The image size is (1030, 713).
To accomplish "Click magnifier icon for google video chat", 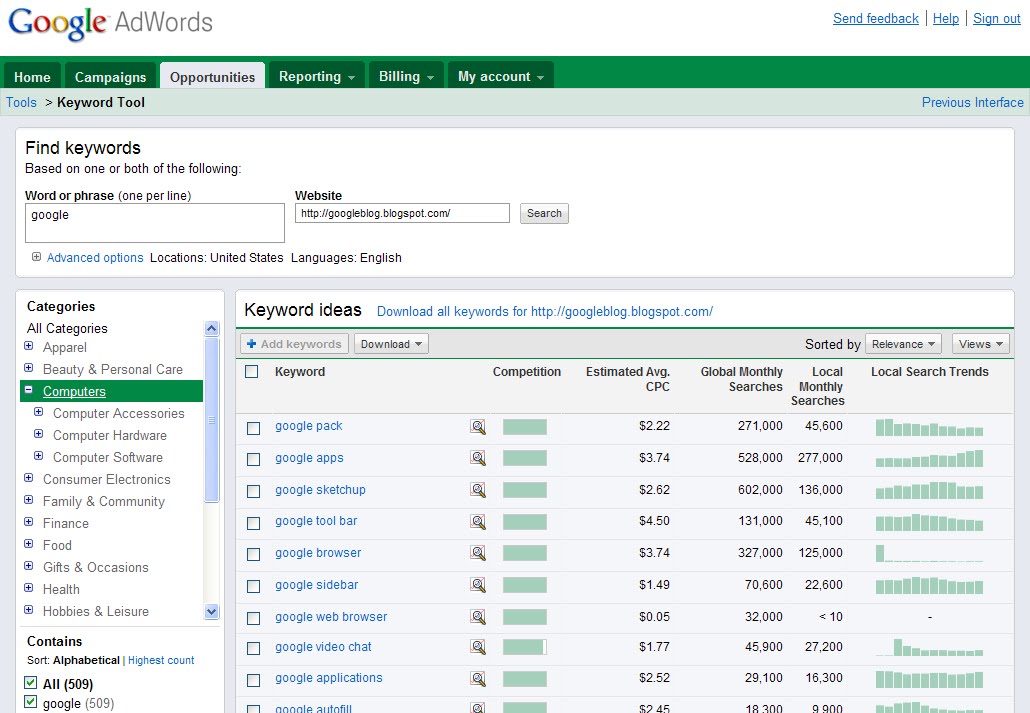I will pyautogui.click(x=478, y=647).
